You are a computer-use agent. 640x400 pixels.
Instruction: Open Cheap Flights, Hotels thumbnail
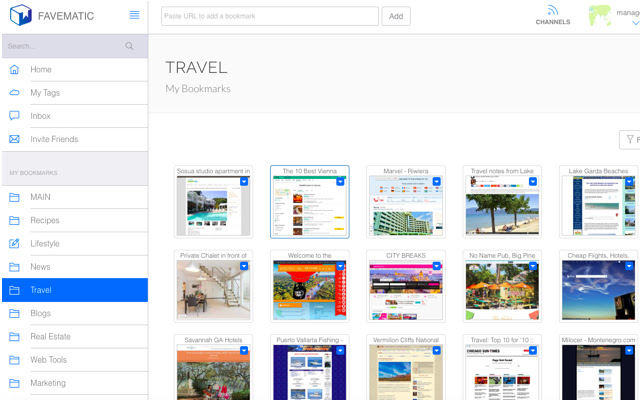pos(599,290)
